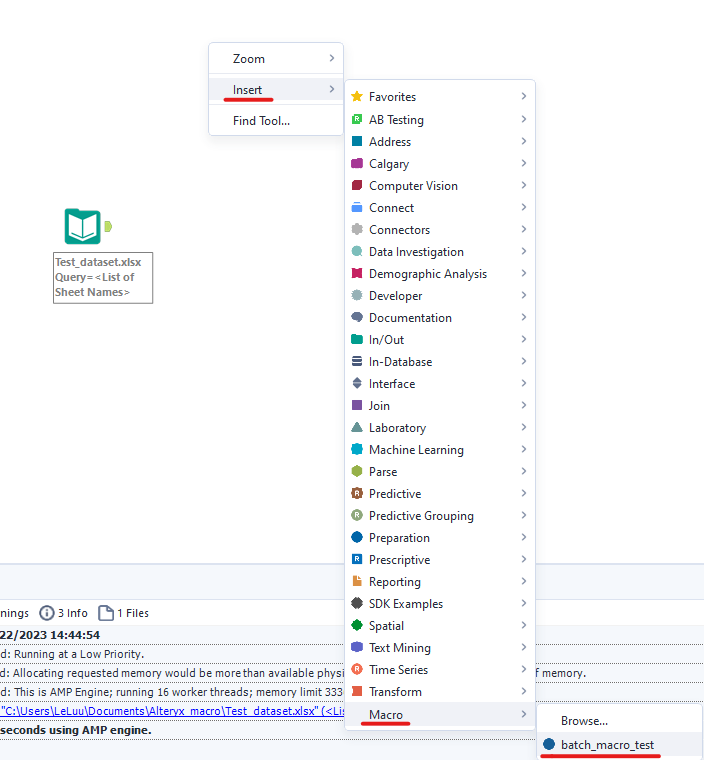
Task: Expand the Preparation submenu chevron
Action: tap(524, 537)
